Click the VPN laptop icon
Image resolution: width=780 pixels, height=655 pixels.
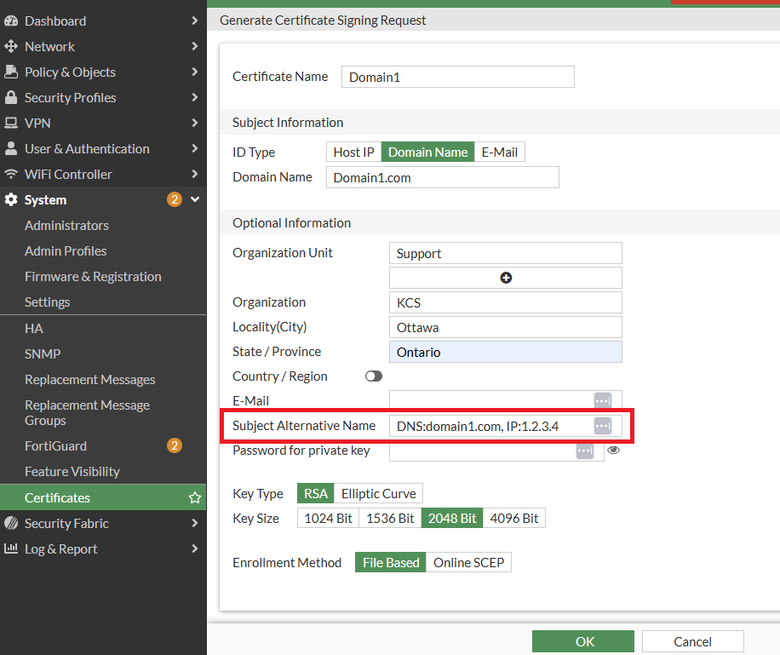pos(11,123)
